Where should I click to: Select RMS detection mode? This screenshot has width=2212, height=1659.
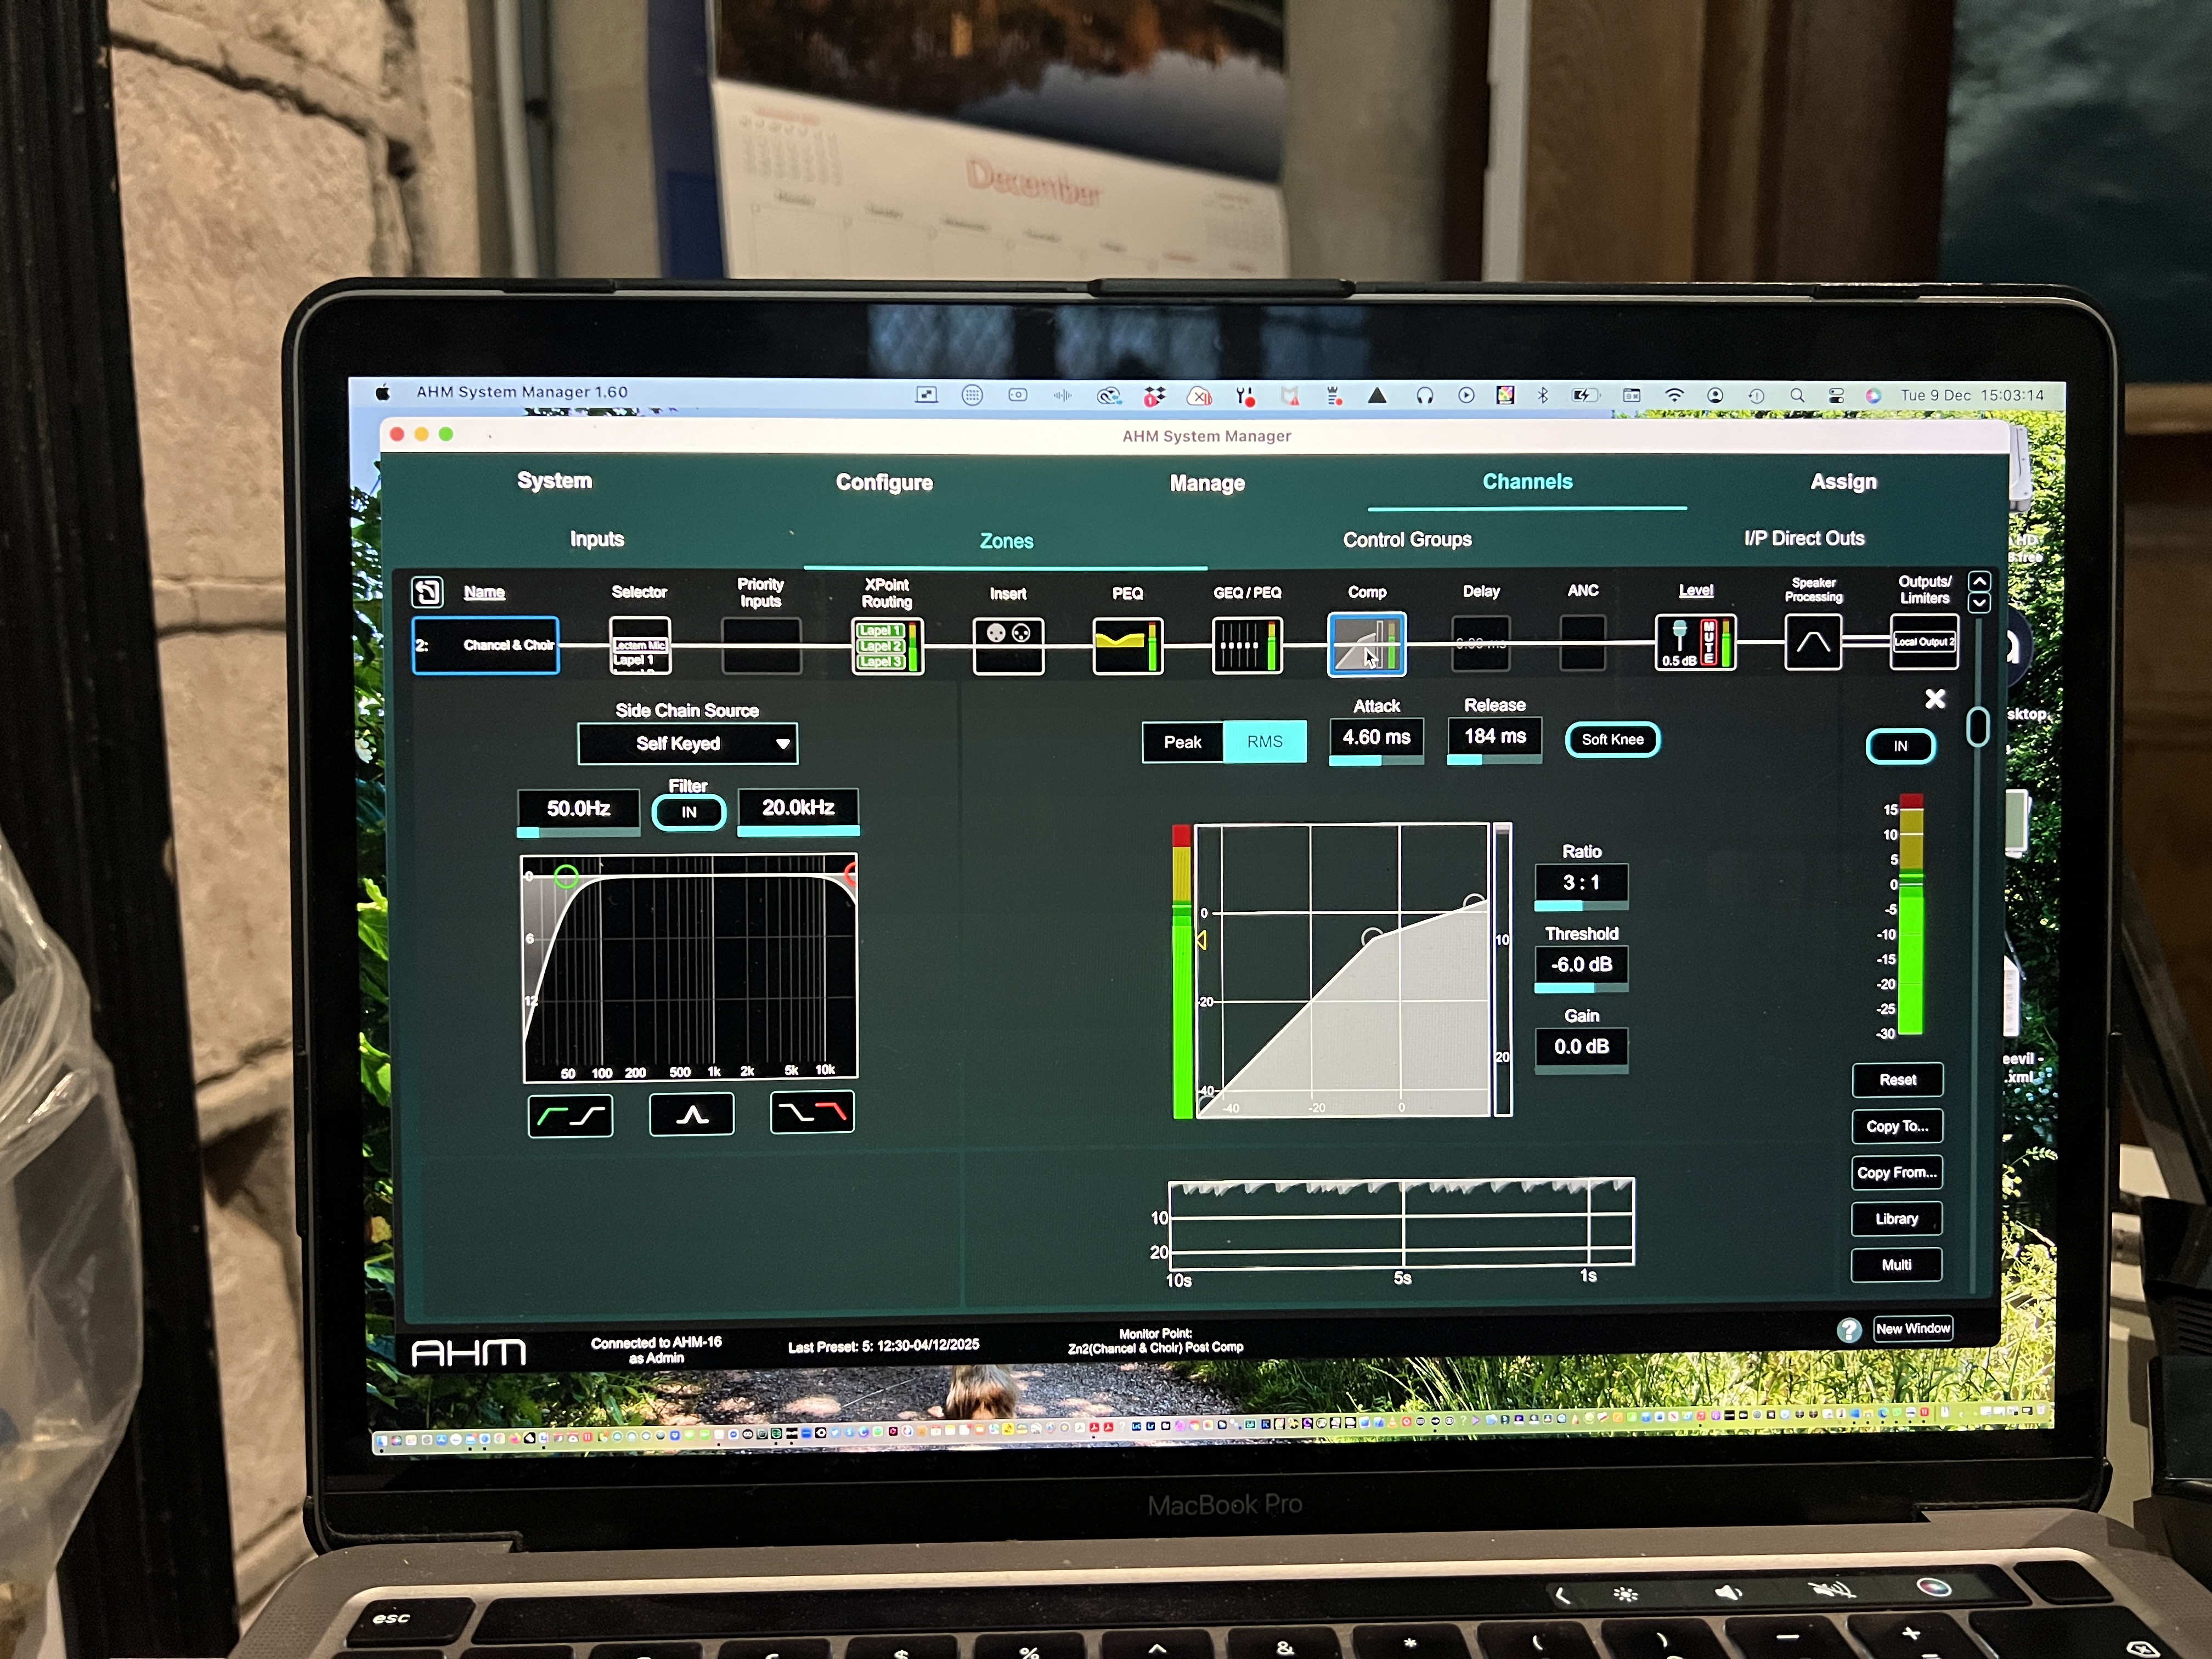click(1265, 742)
